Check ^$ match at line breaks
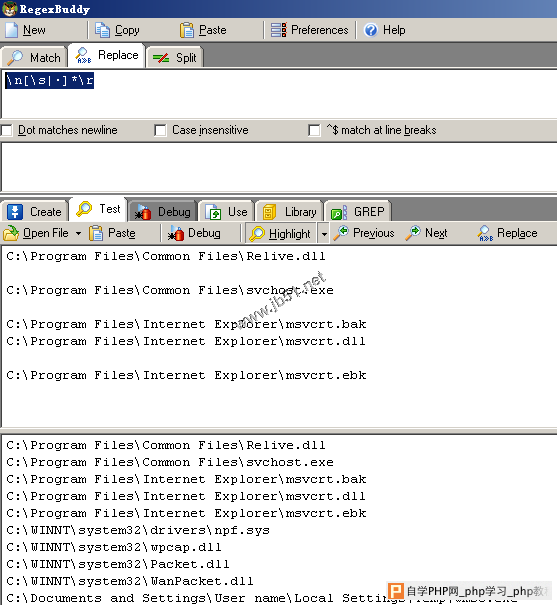 coord(314,130)
